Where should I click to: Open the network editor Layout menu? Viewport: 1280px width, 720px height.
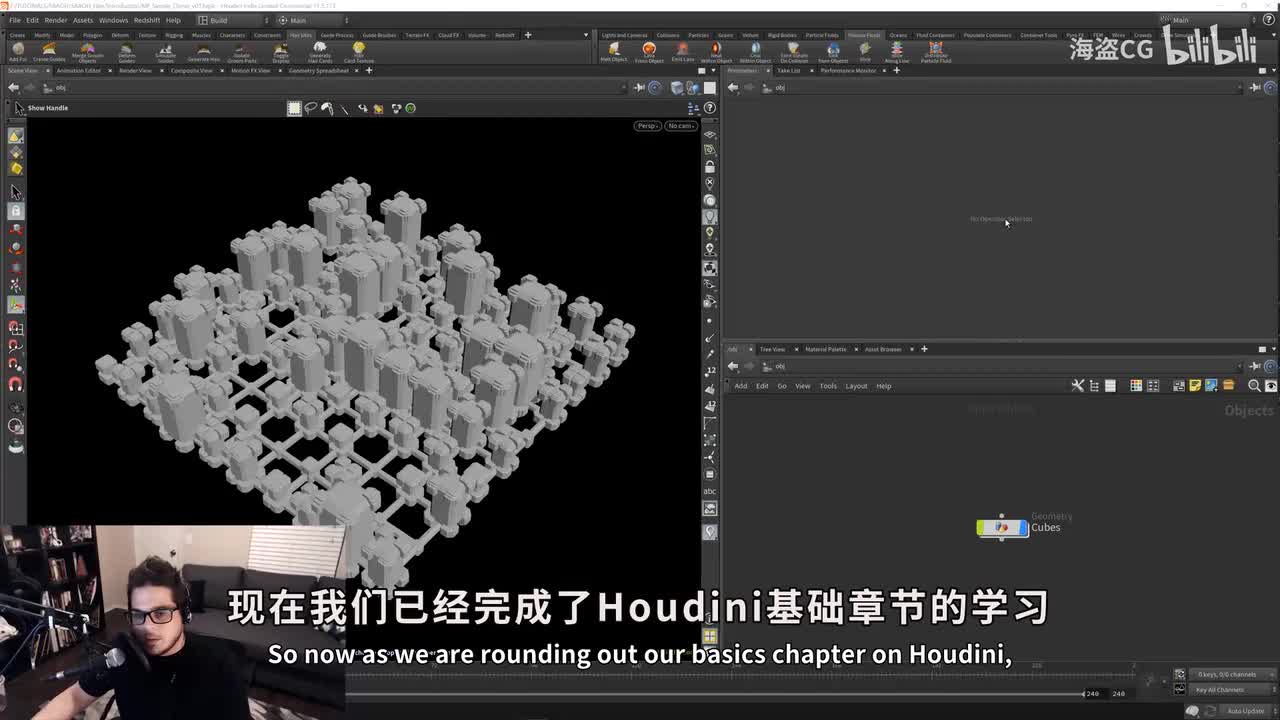[x=856, y=386]
